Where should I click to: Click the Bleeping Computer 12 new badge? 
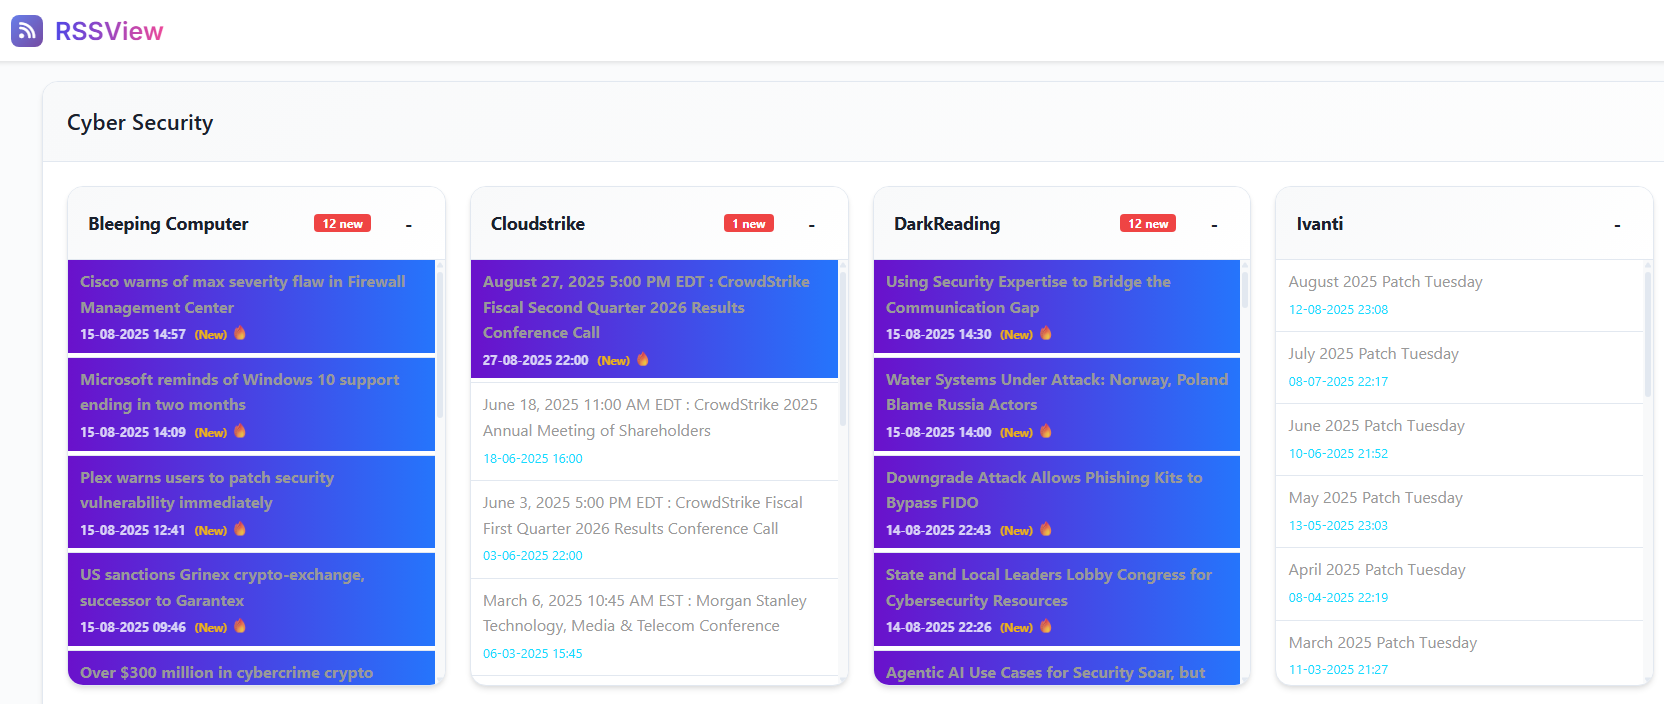point(342,224)
